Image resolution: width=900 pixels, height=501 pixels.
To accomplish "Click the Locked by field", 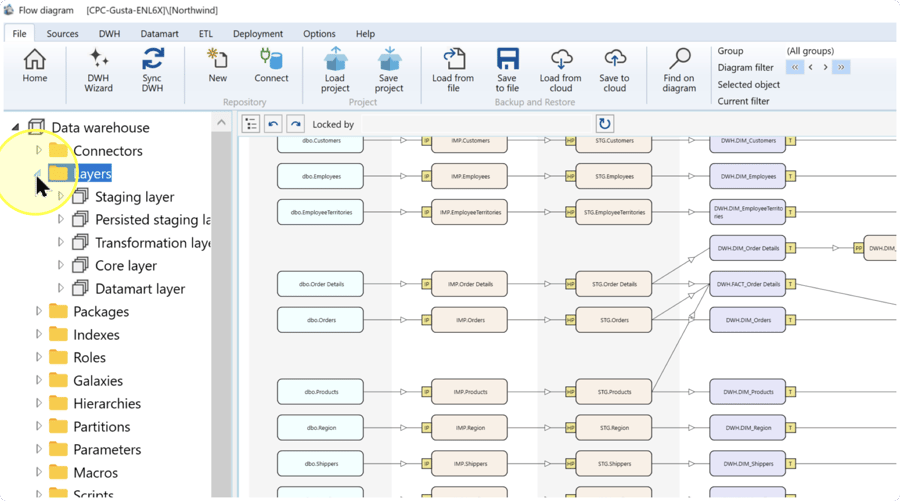I will coord(476,124).
